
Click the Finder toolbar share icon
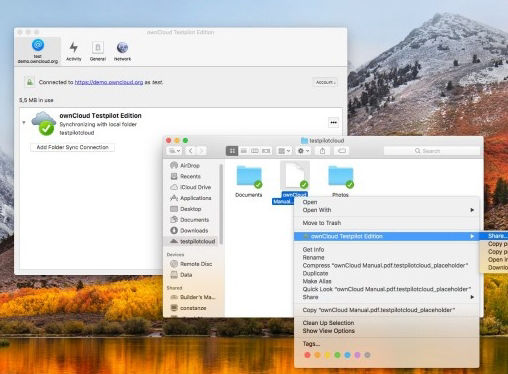(x=322, y=151)
